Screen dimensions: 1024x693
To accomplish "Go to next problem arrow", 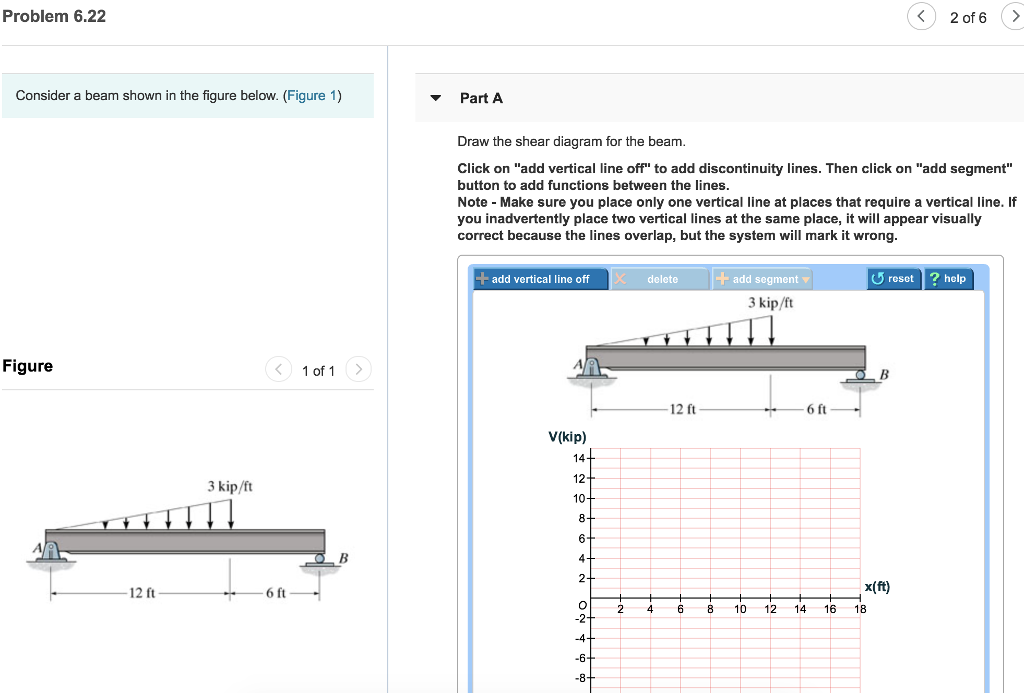I will point(1014,16).
